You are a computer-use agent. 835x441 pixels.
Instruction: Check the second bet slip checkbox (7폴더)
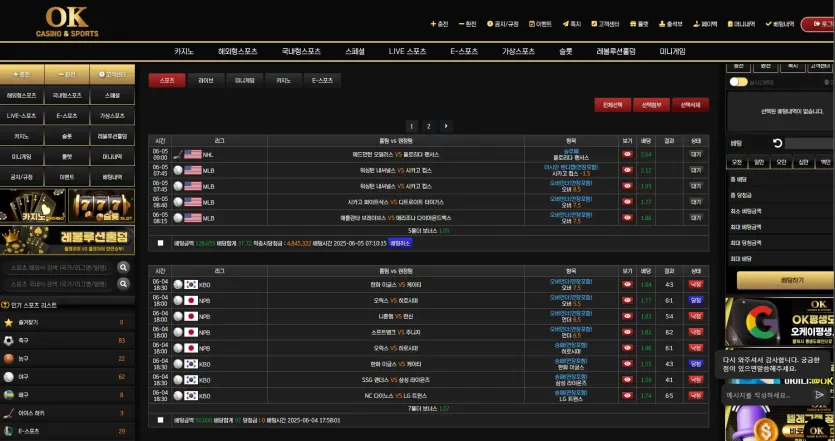point(160,420)
